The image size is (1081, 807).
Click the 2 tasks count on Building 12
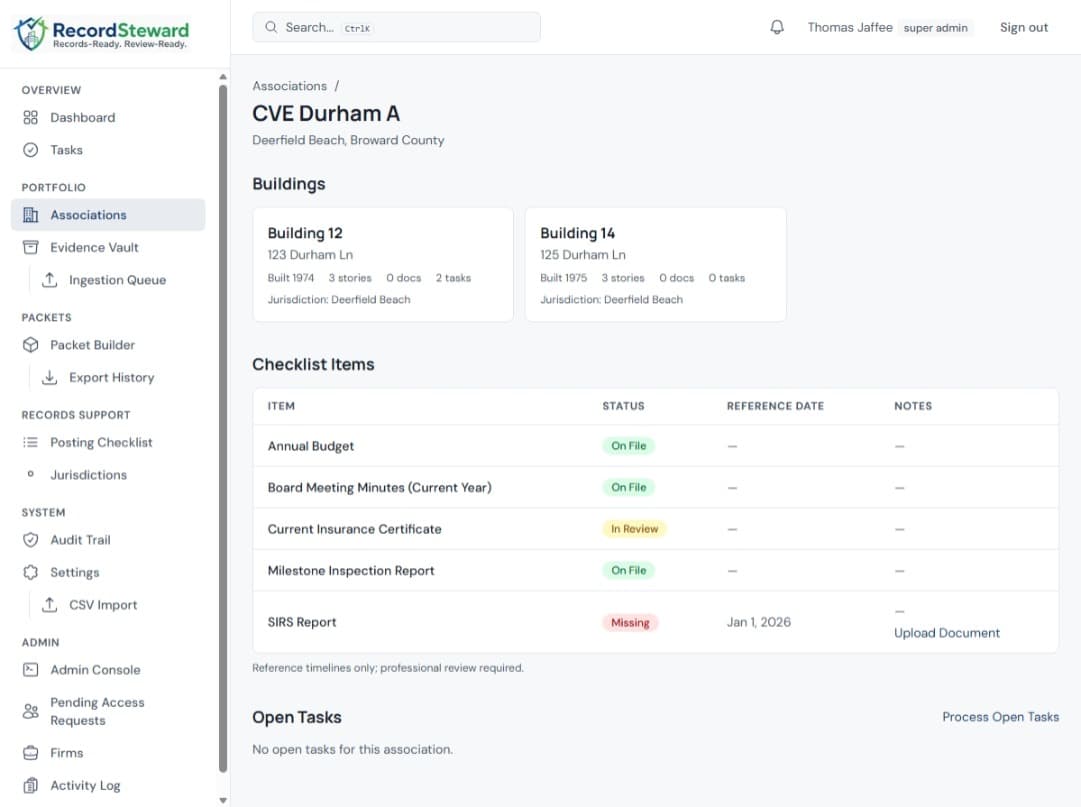click(x=453, y=278)
